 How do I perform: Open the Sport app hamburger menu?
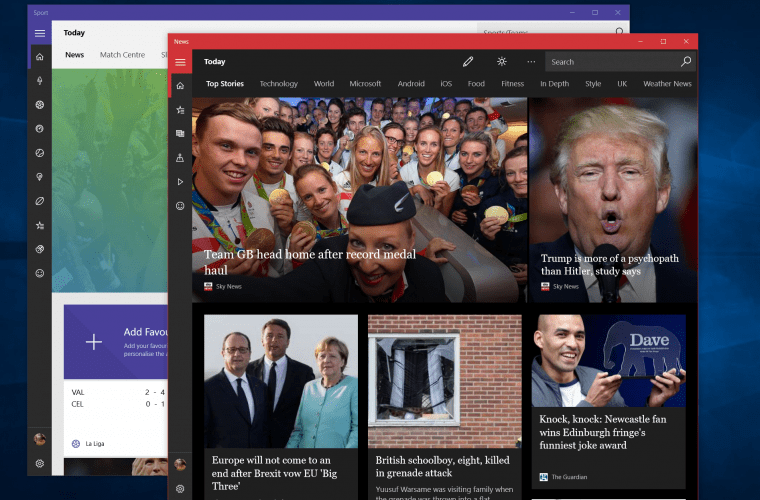[40, 33]
